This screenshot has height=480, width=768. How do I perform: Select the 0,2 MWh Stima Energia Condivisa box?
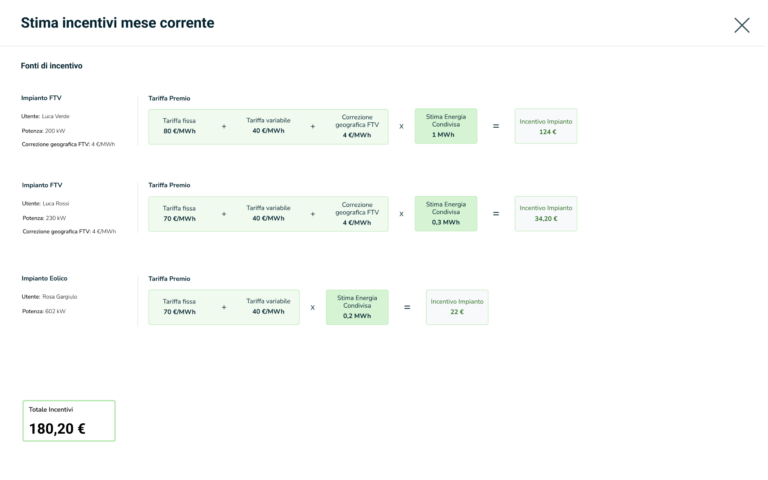pyautogui.click(x=357, y=307)
